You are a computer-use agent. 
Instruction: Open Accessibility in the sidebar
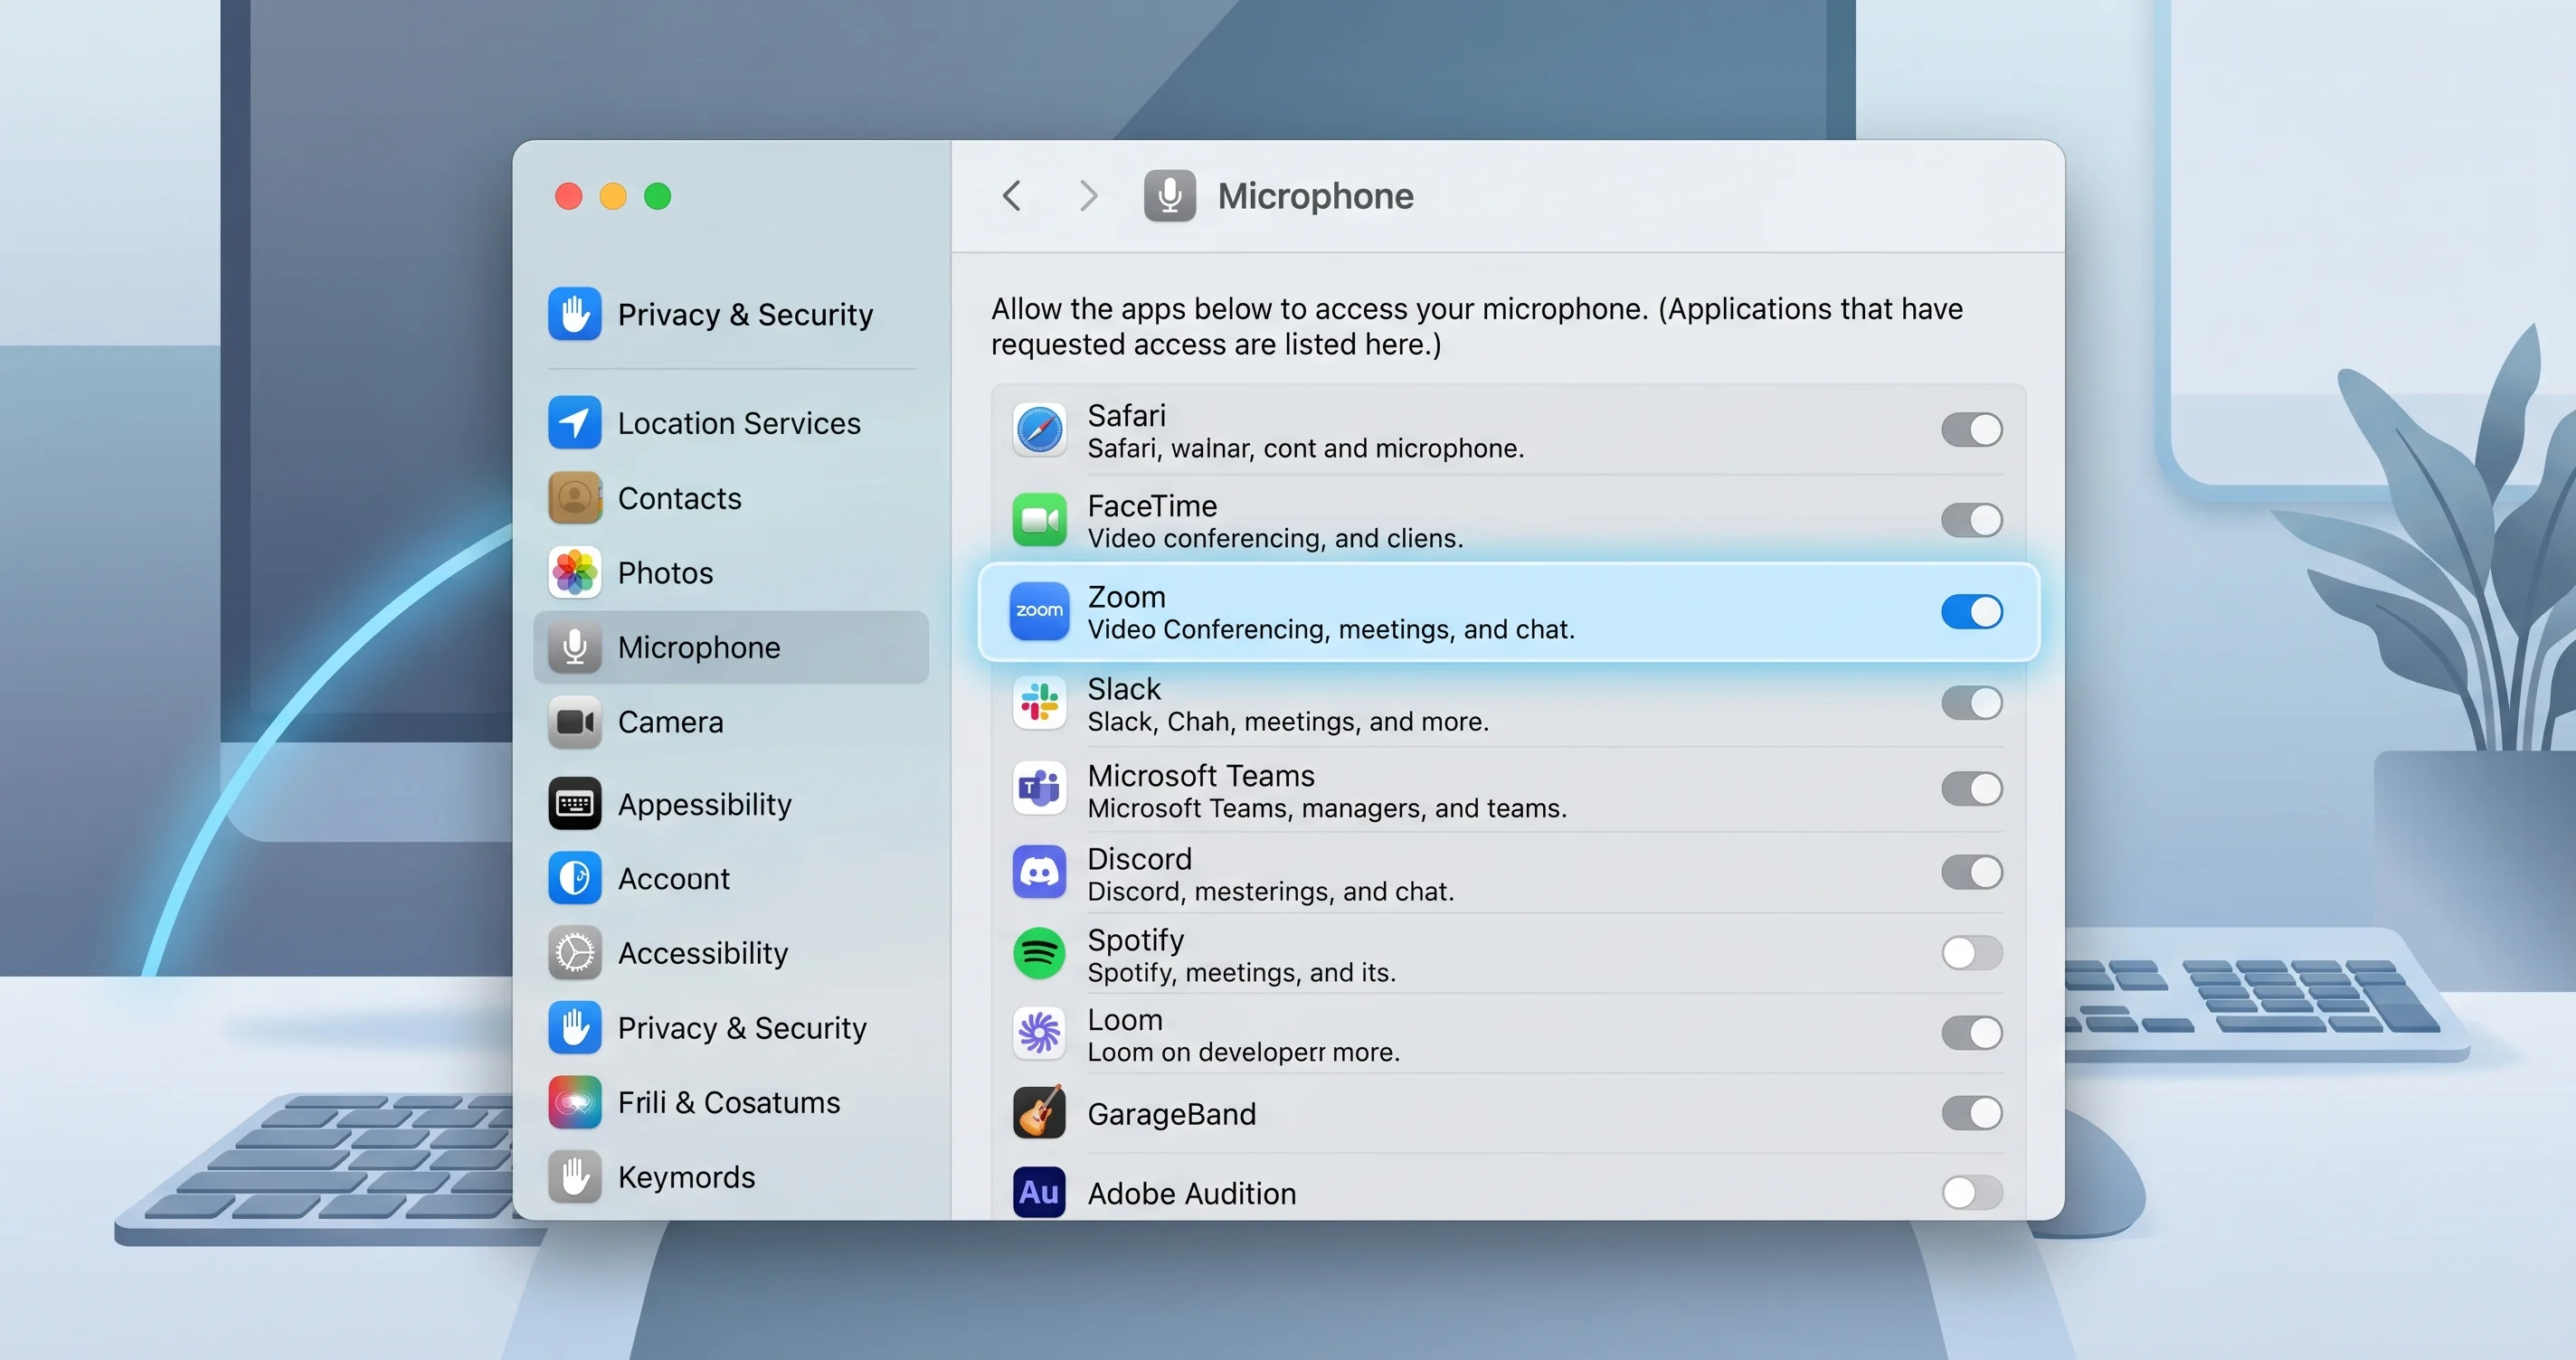[731, 953]
